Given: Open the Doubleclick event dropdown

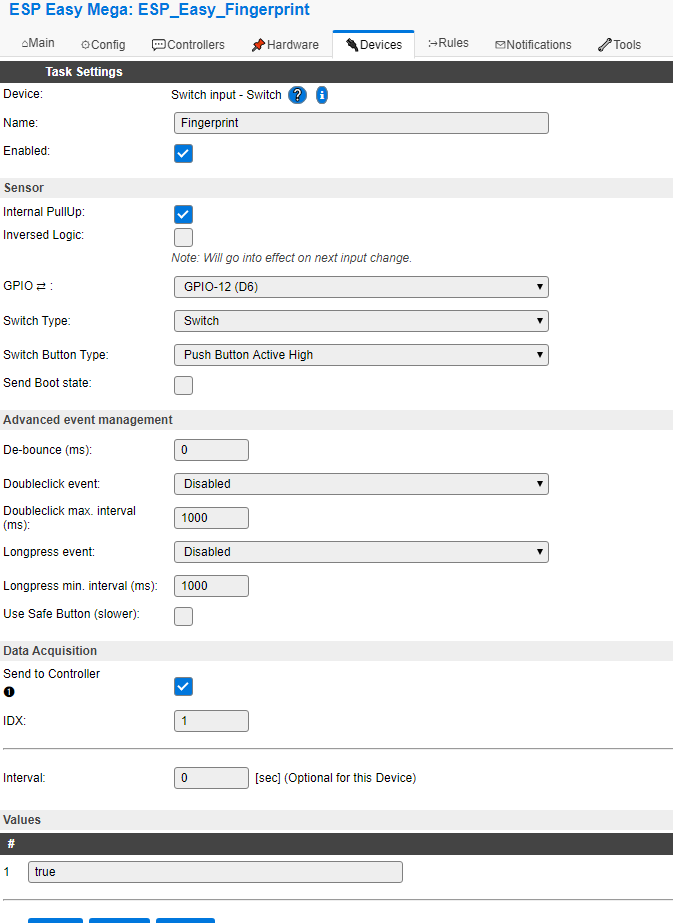Looking at the screenshot, I should tap(361, 484).
